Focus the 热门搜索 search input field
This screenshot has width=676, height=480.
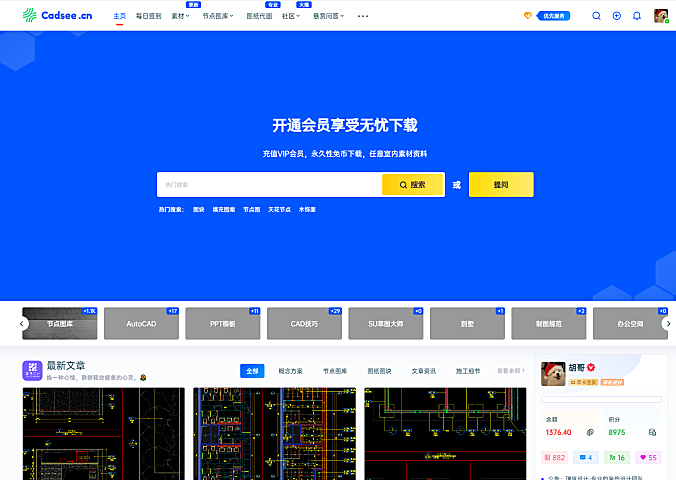click(x=269, y=185)
